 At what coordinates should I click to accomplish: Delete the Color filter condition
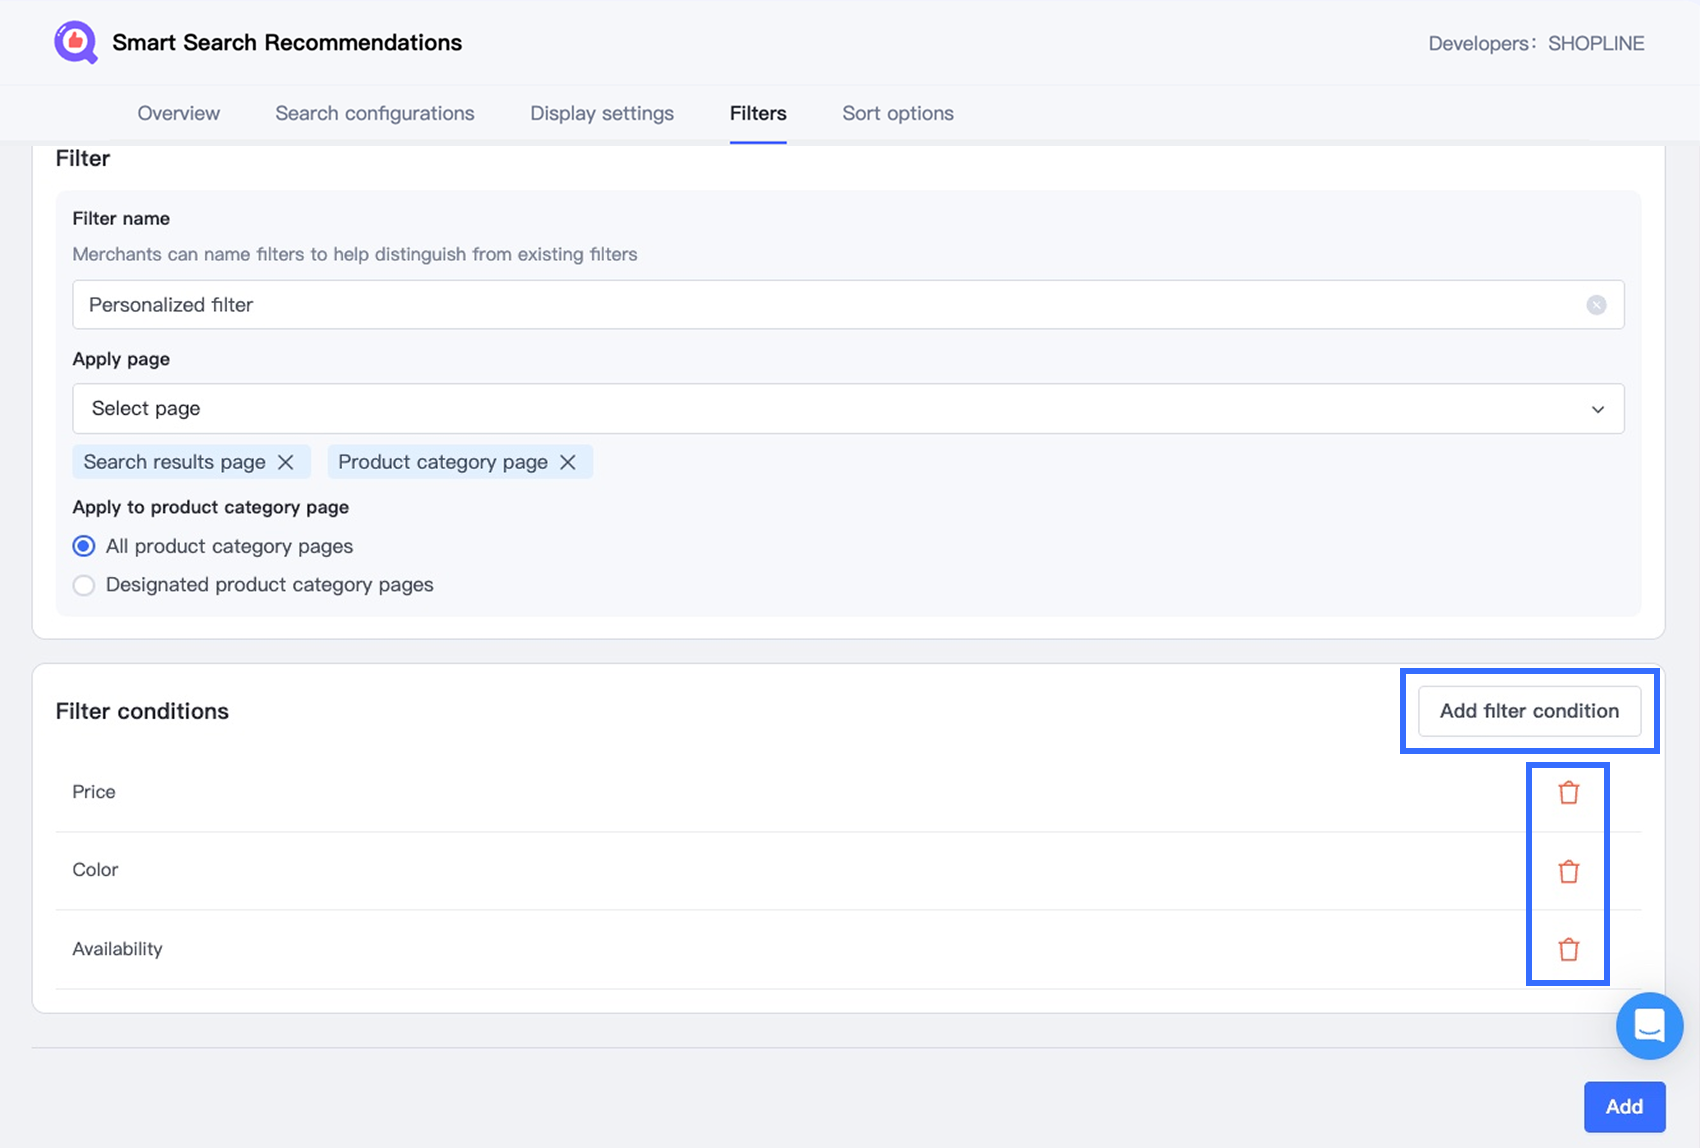click(x=1568, y=871)
